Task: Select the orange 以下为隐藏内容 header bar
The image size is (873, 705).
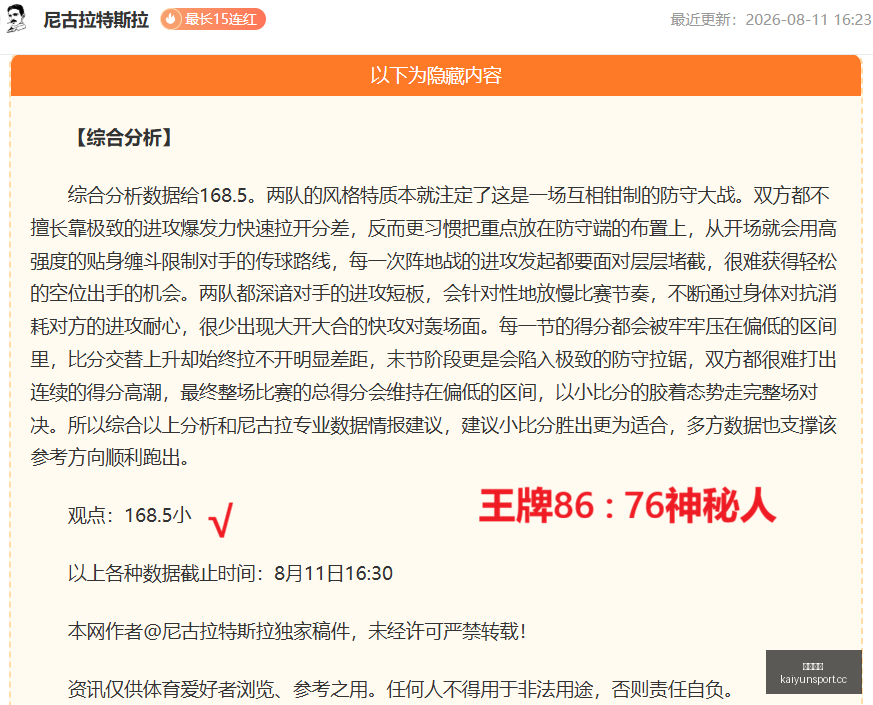Action: point(436,75)
